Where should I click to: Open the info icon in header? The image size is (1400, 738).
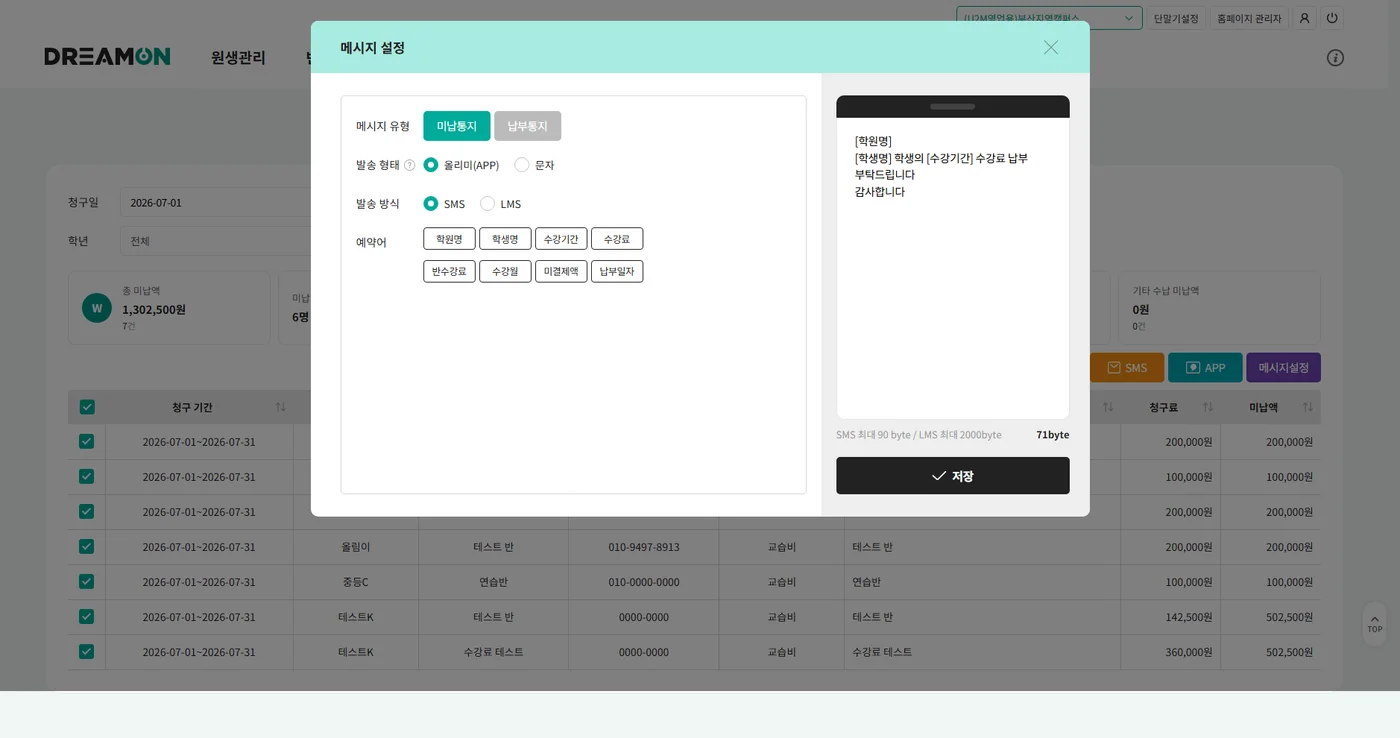tap(1335, 57)
